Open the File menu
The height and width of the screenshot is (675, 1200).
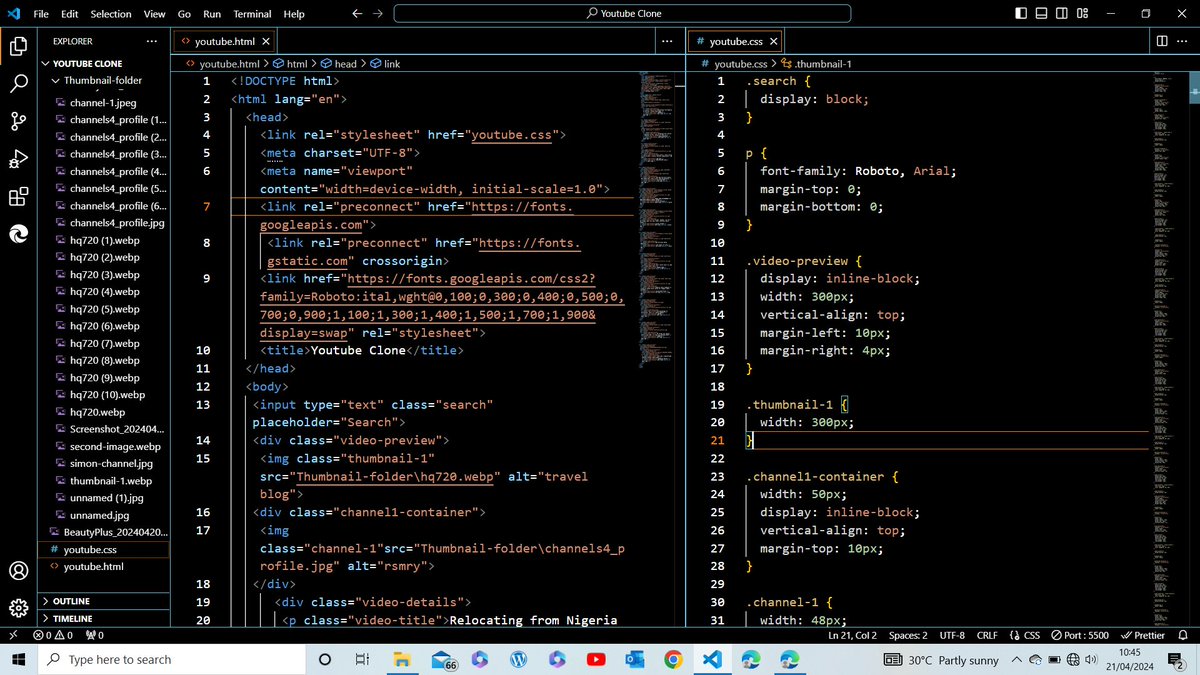[41, 14]
